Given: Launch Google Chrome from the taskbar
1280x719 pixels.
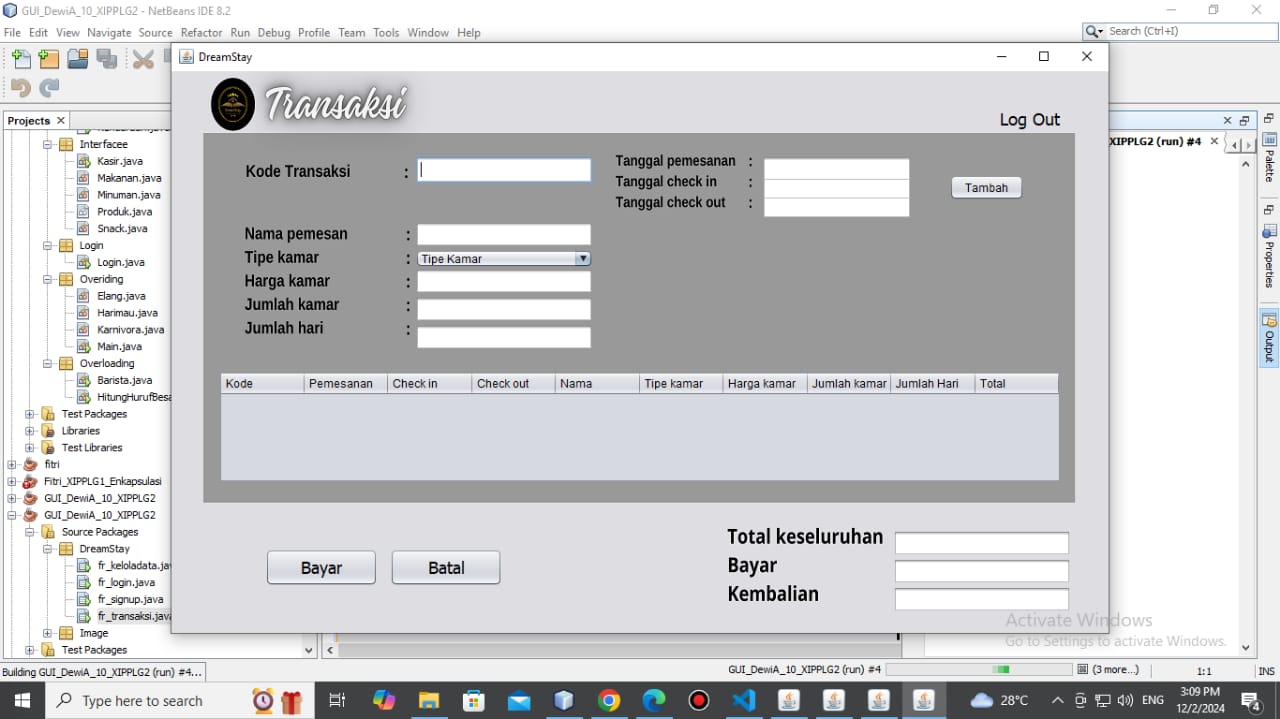Looking at the screenshot, I should [x=609, y=700].
